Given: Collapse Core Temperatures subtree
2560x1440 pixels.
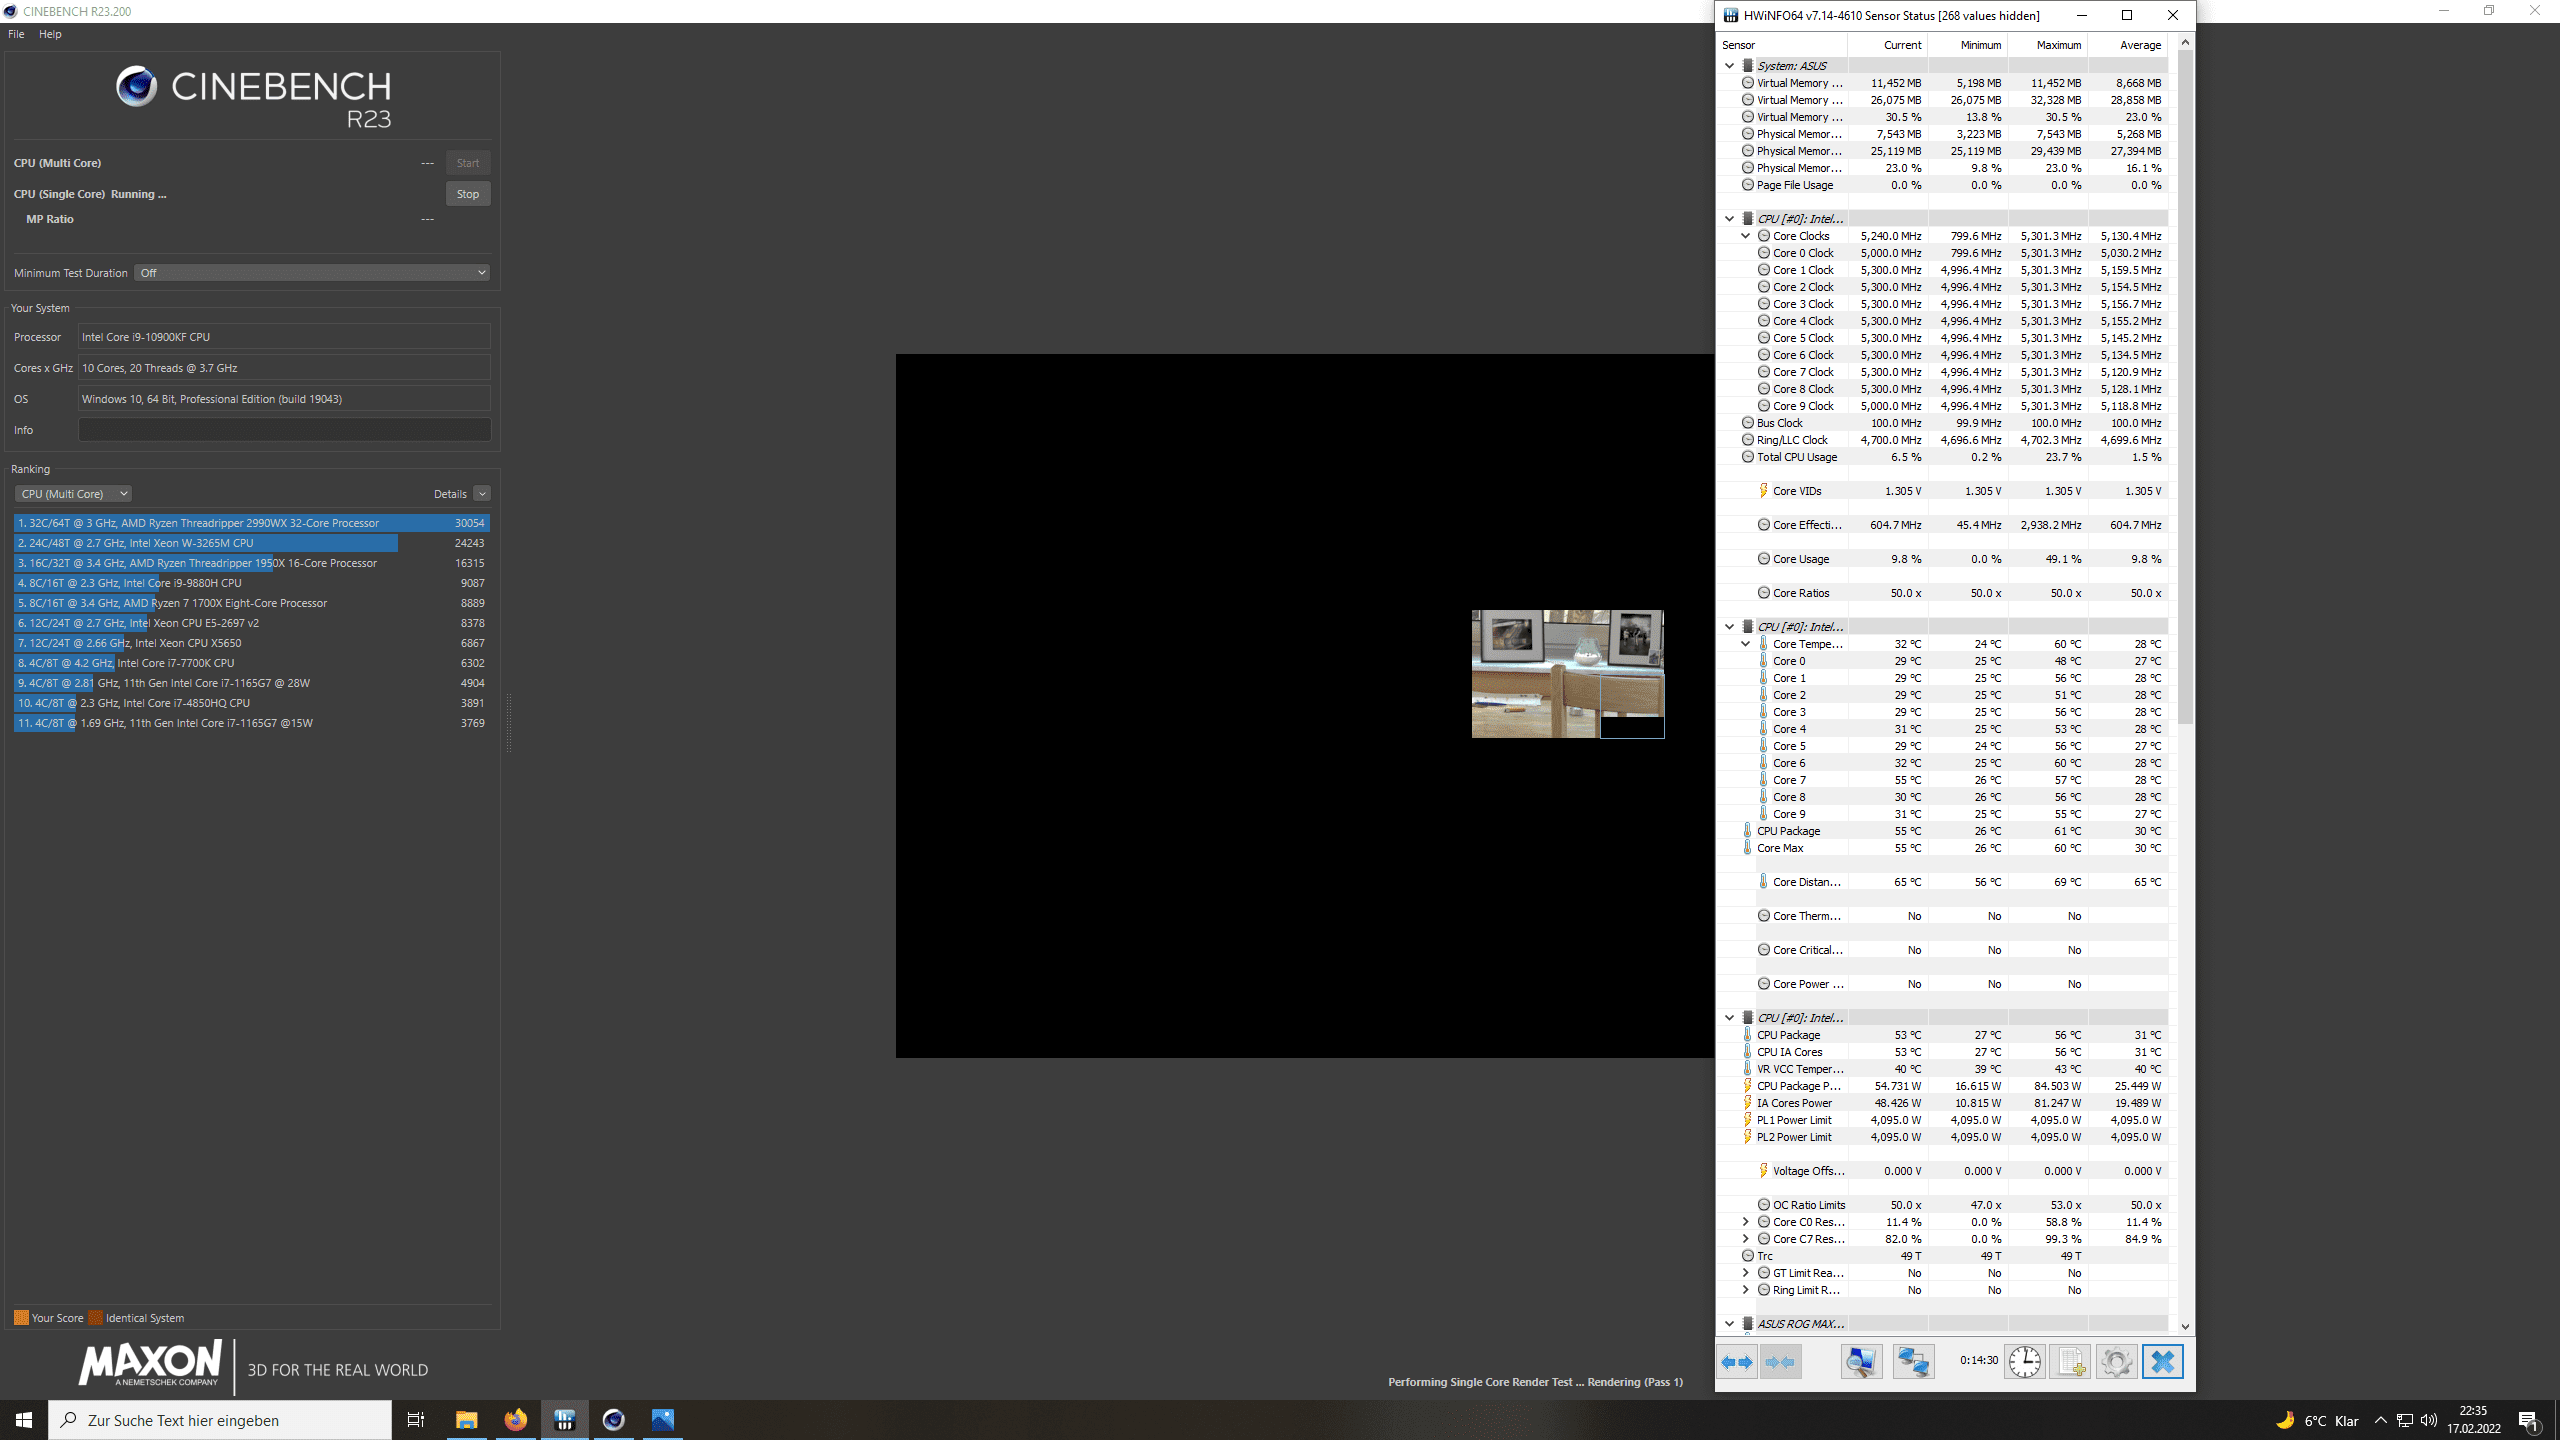Looking at the screenshot, I should 1746,644.
